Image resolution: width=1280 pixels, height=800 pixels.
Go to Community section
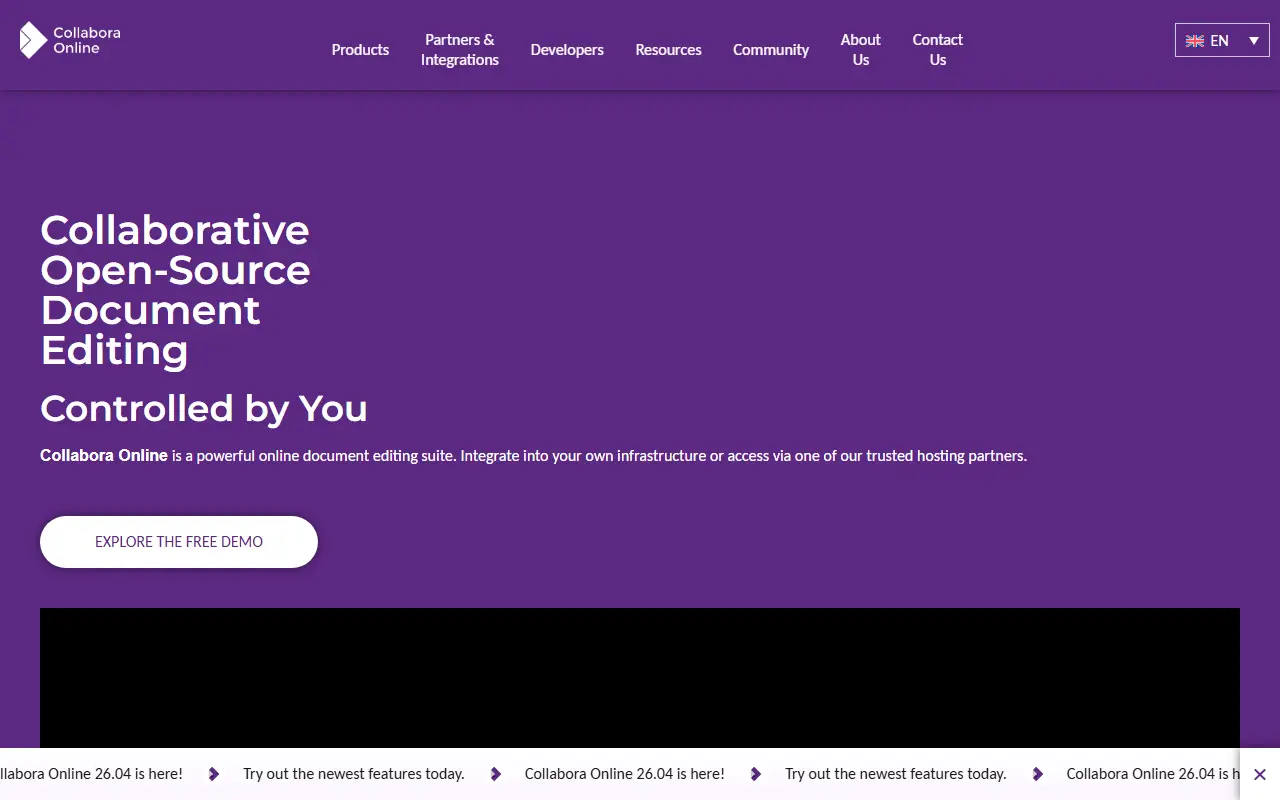771,50
